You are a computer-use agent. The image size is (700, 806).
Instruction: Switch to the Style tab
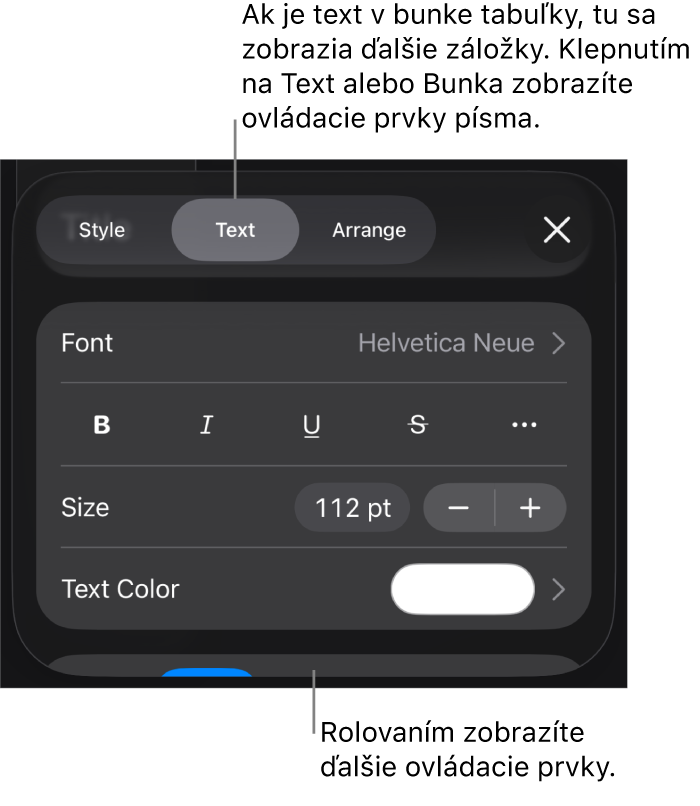pyautogui.click(x=102, y=230)
